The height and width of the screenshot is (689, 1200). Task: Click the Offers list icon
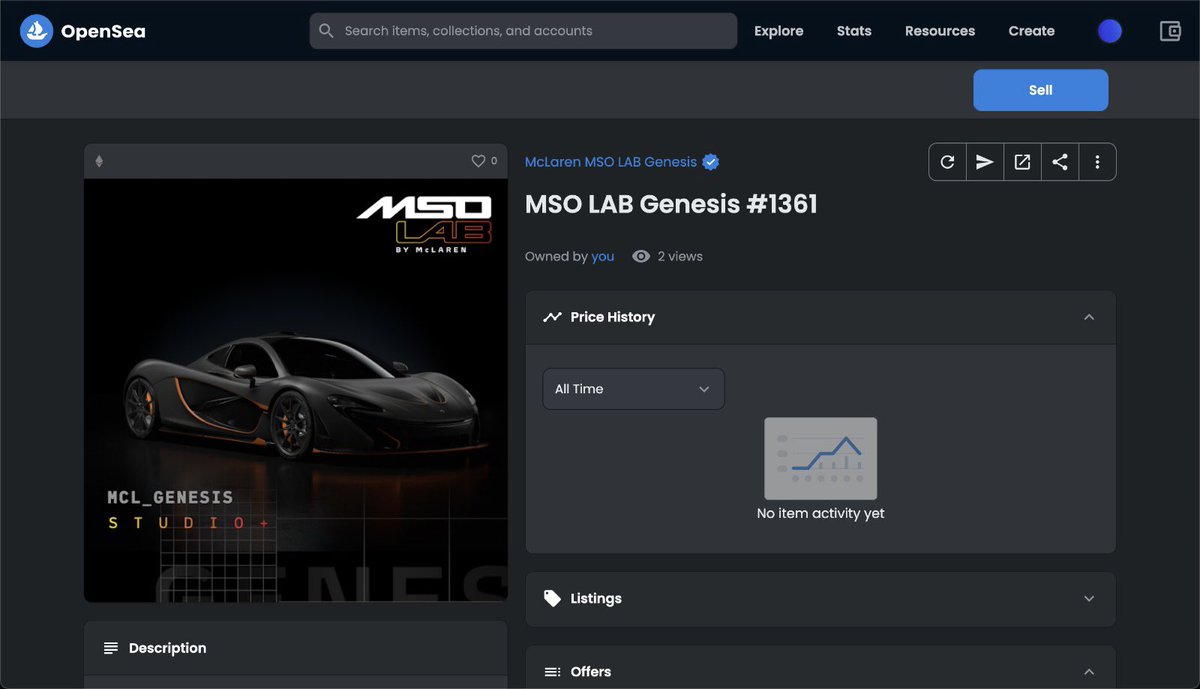pyautogui.click(x=552, y=672)
